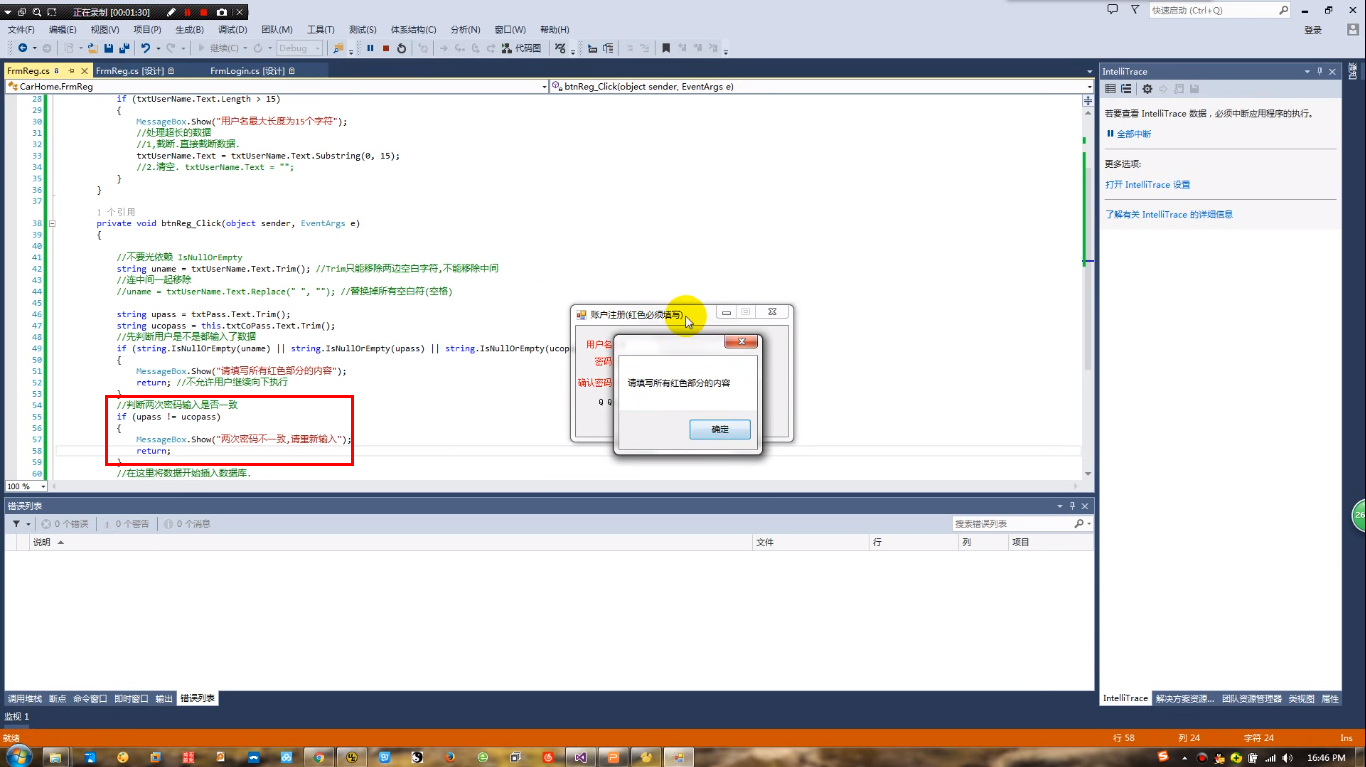Image resolution: width=1366 pixels, height=767 pixels.
Task: Click the IntelliTrace pin icon
Action: [x=1320, y=72]
